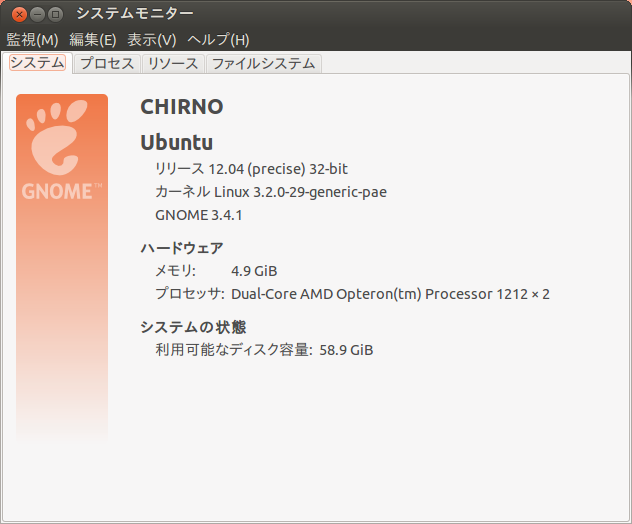Click the AMD Opteron processor text

coord(390,294)
